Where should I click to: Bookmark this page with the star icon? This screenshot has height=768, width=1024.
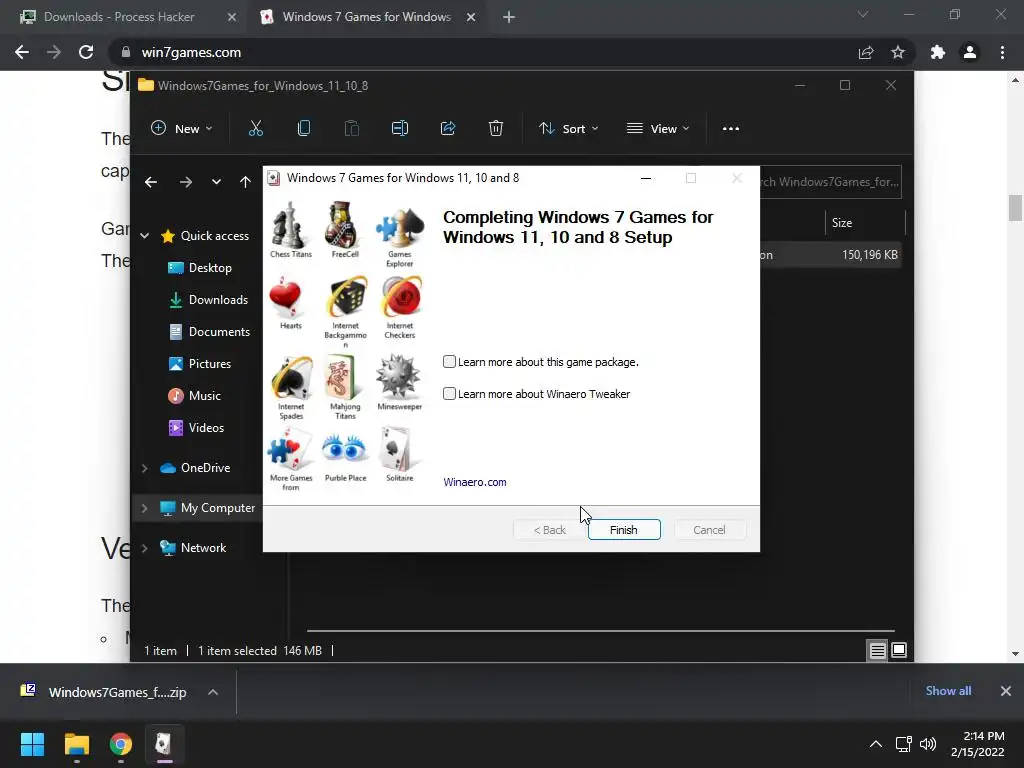tap(898, 52)
